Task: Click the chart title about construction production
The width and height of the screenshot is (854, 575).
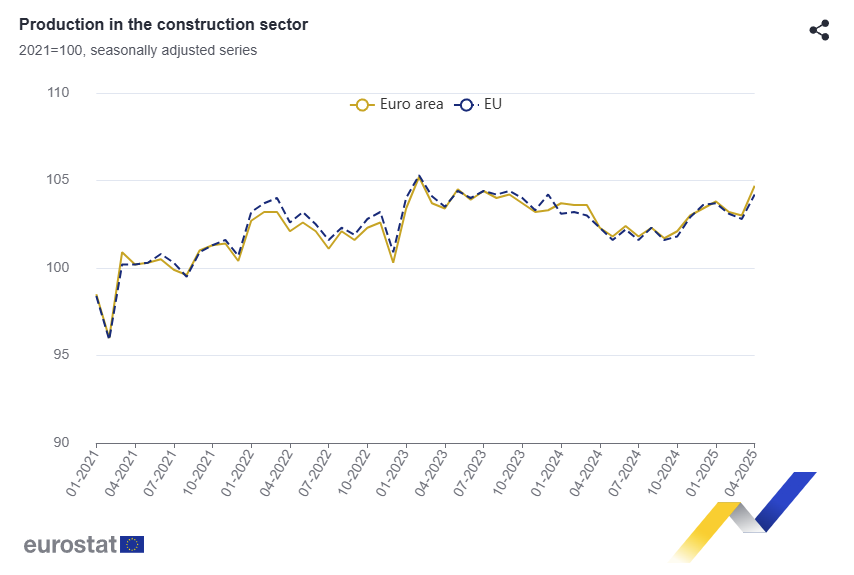Action: point(163,24)
